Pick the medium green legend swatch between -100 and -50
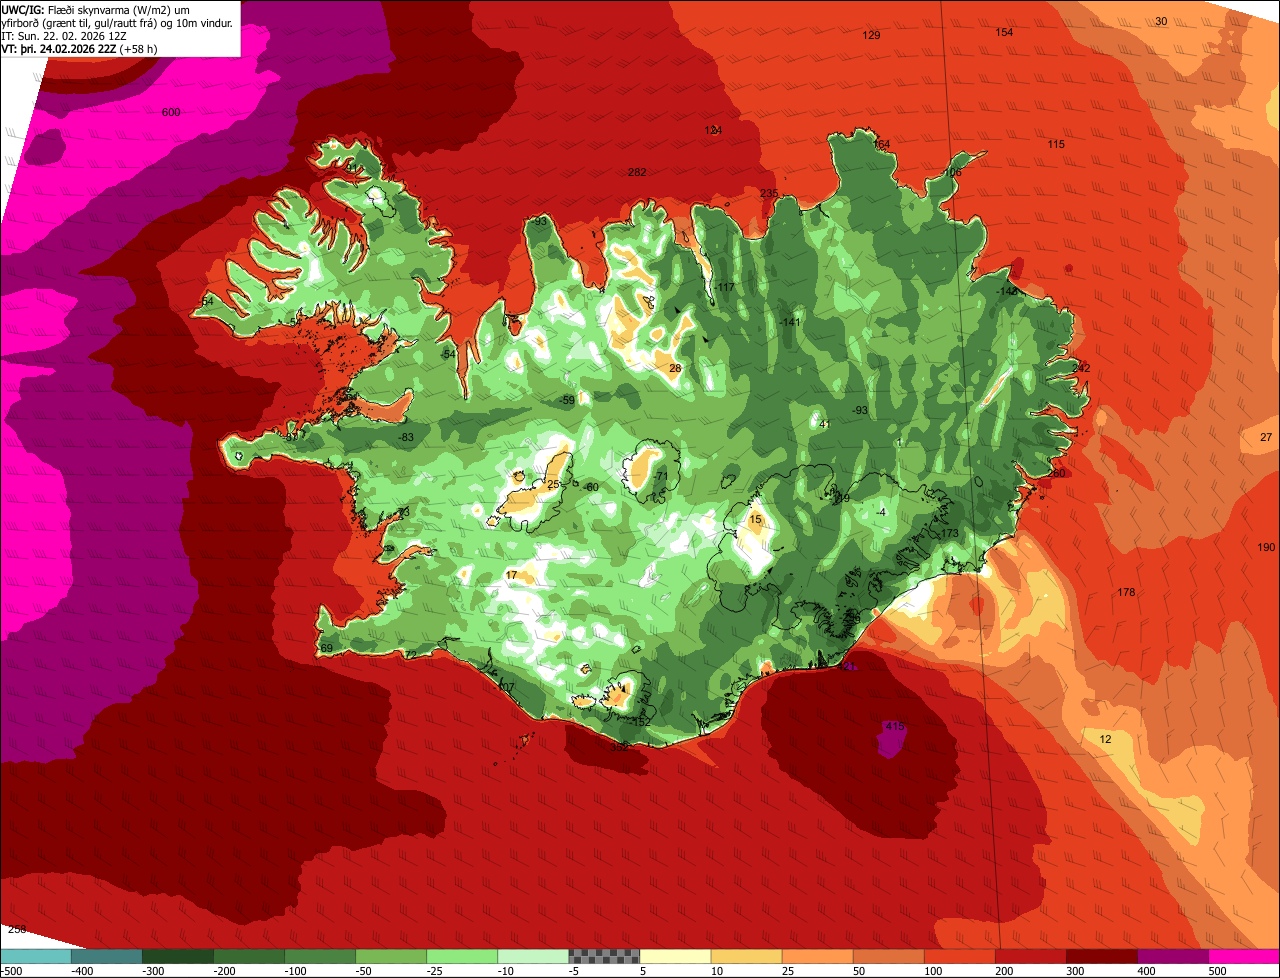The height and width of the screenshot is (978, 1280). (x=320, y=956)
